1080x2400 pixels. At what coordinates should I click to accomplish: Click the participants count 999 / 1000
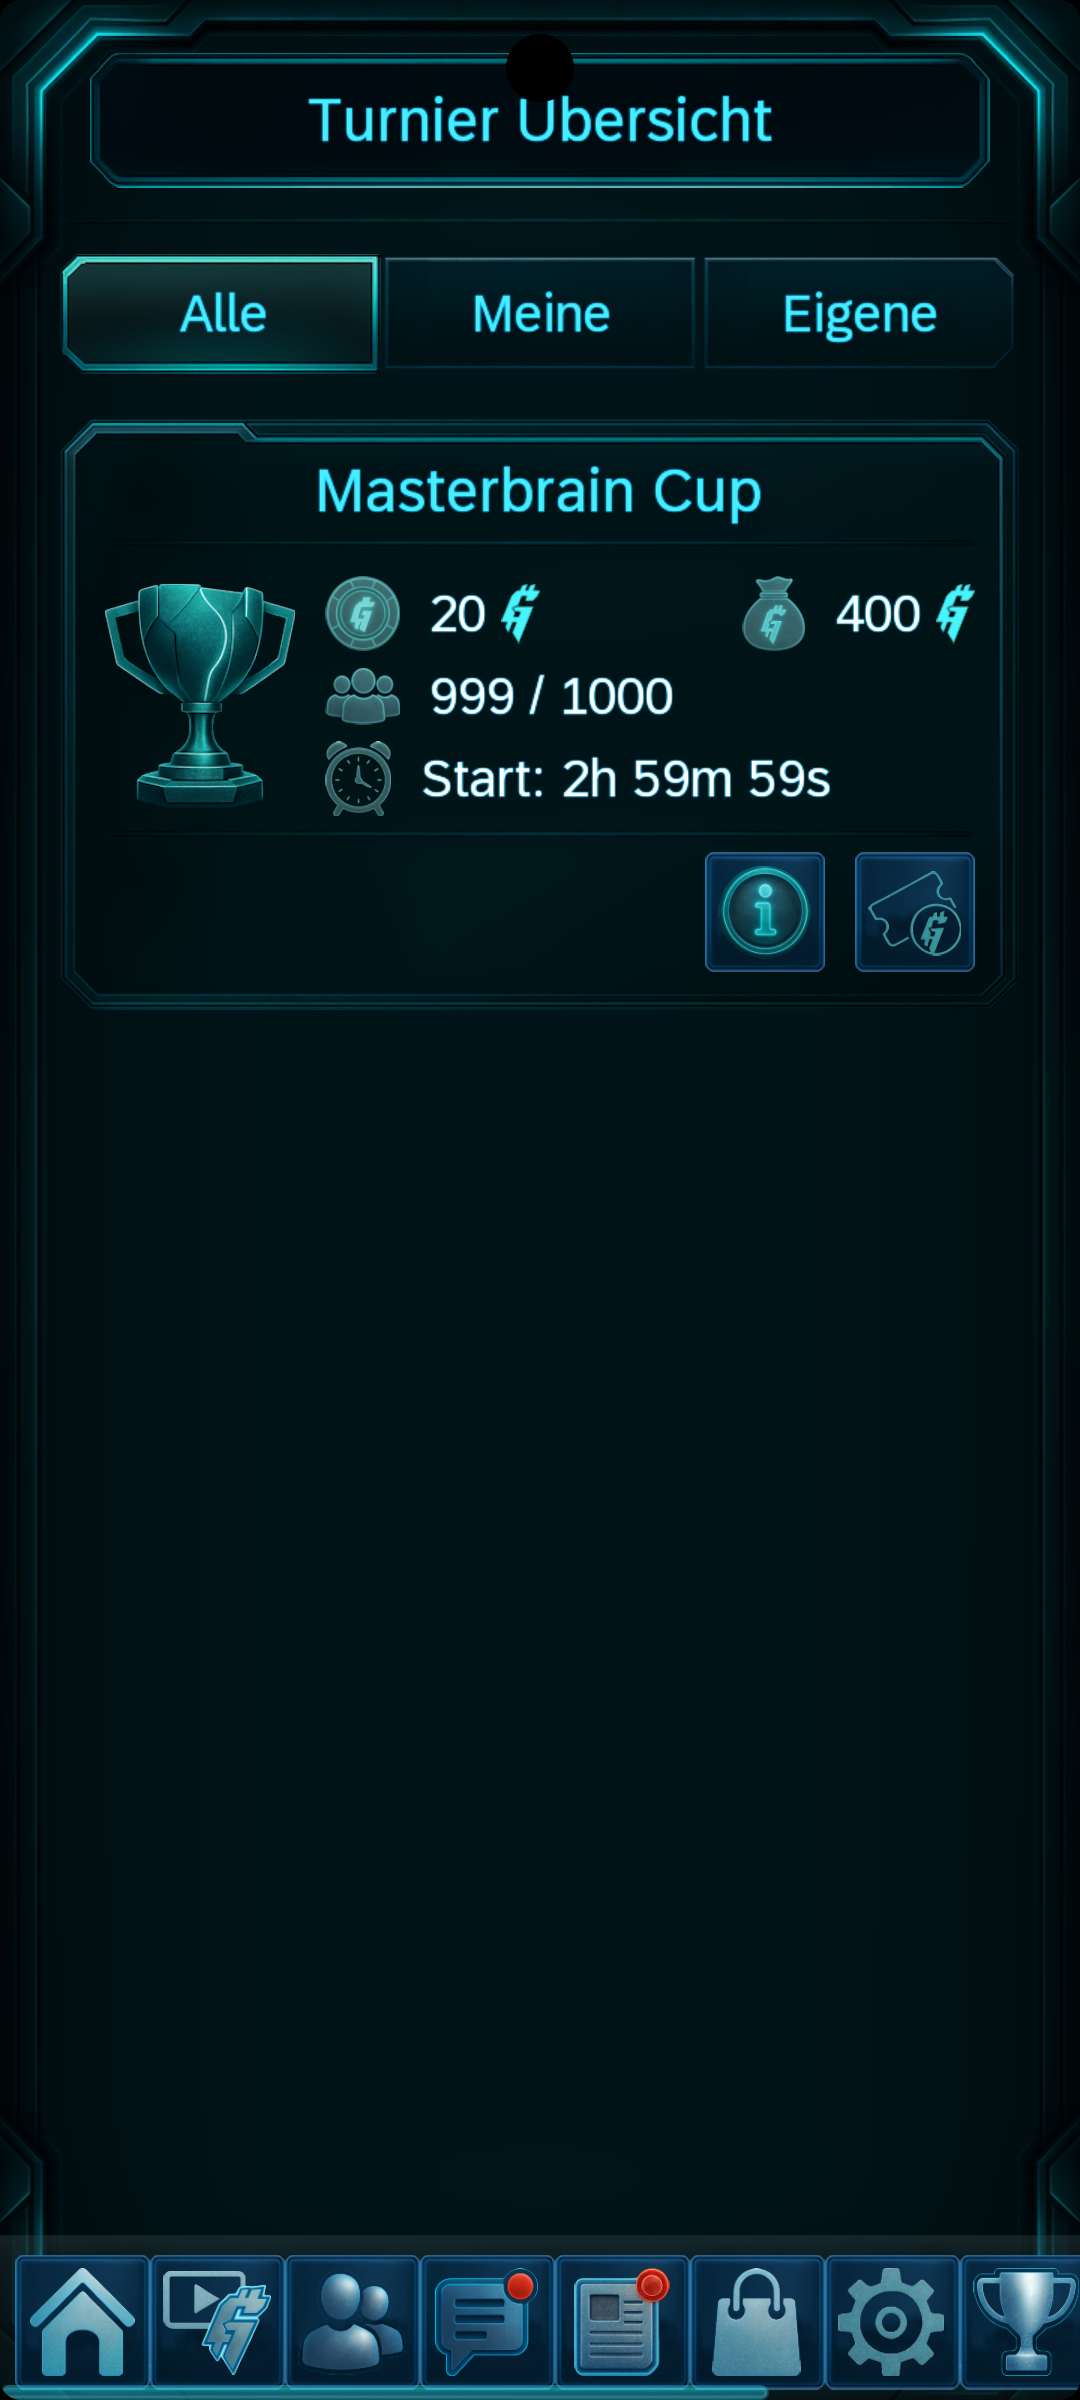point(551,696)
